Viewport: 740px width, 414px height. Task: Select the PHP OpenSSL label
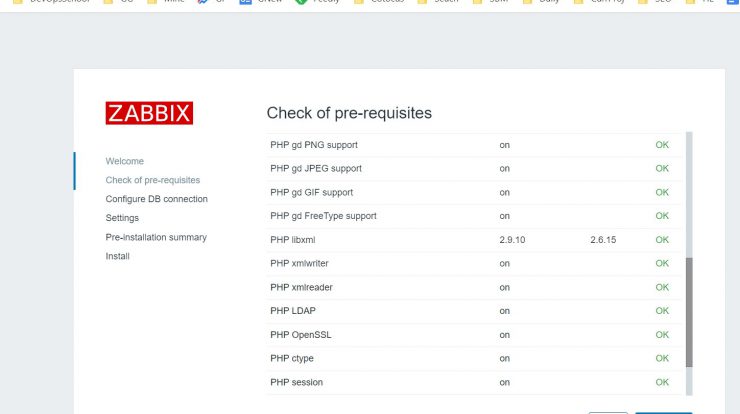point(301,335)
